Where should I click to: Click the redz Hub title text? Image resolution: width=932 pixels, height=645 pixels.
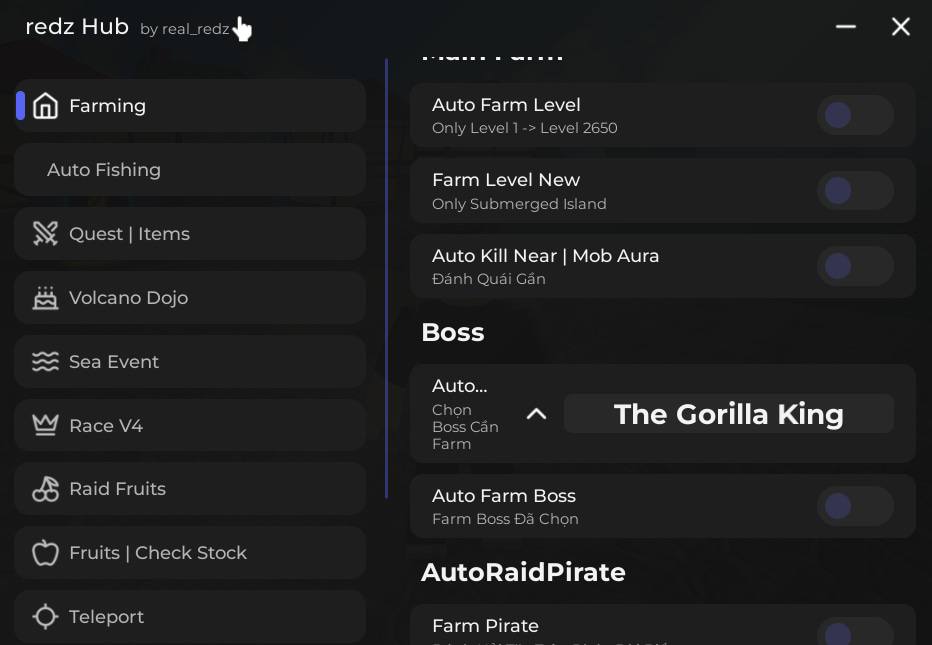click(x=77, y=27)
